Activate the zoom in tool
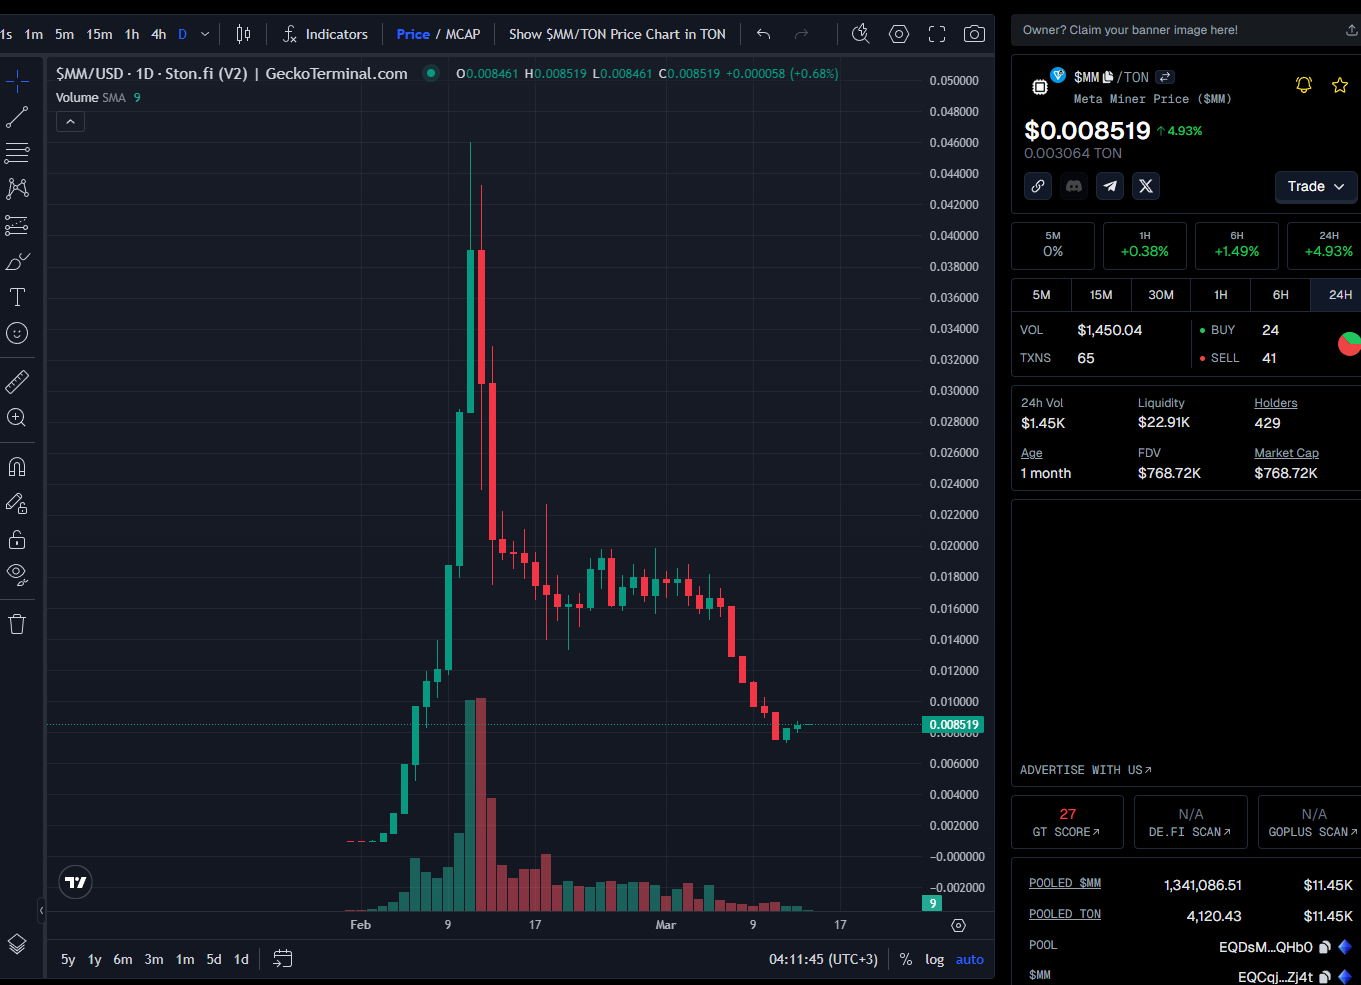 [x=17, y=417]
